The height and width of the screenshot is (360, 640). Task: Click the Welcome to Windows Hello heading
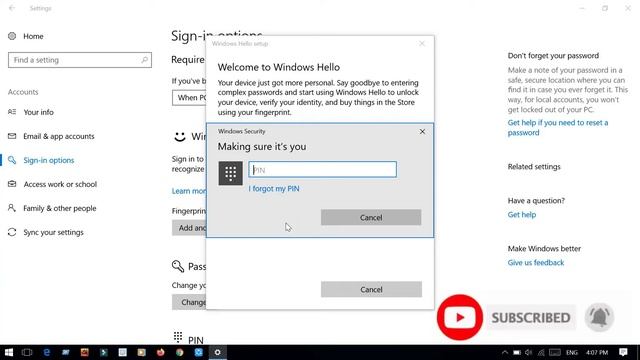point(278,67)
